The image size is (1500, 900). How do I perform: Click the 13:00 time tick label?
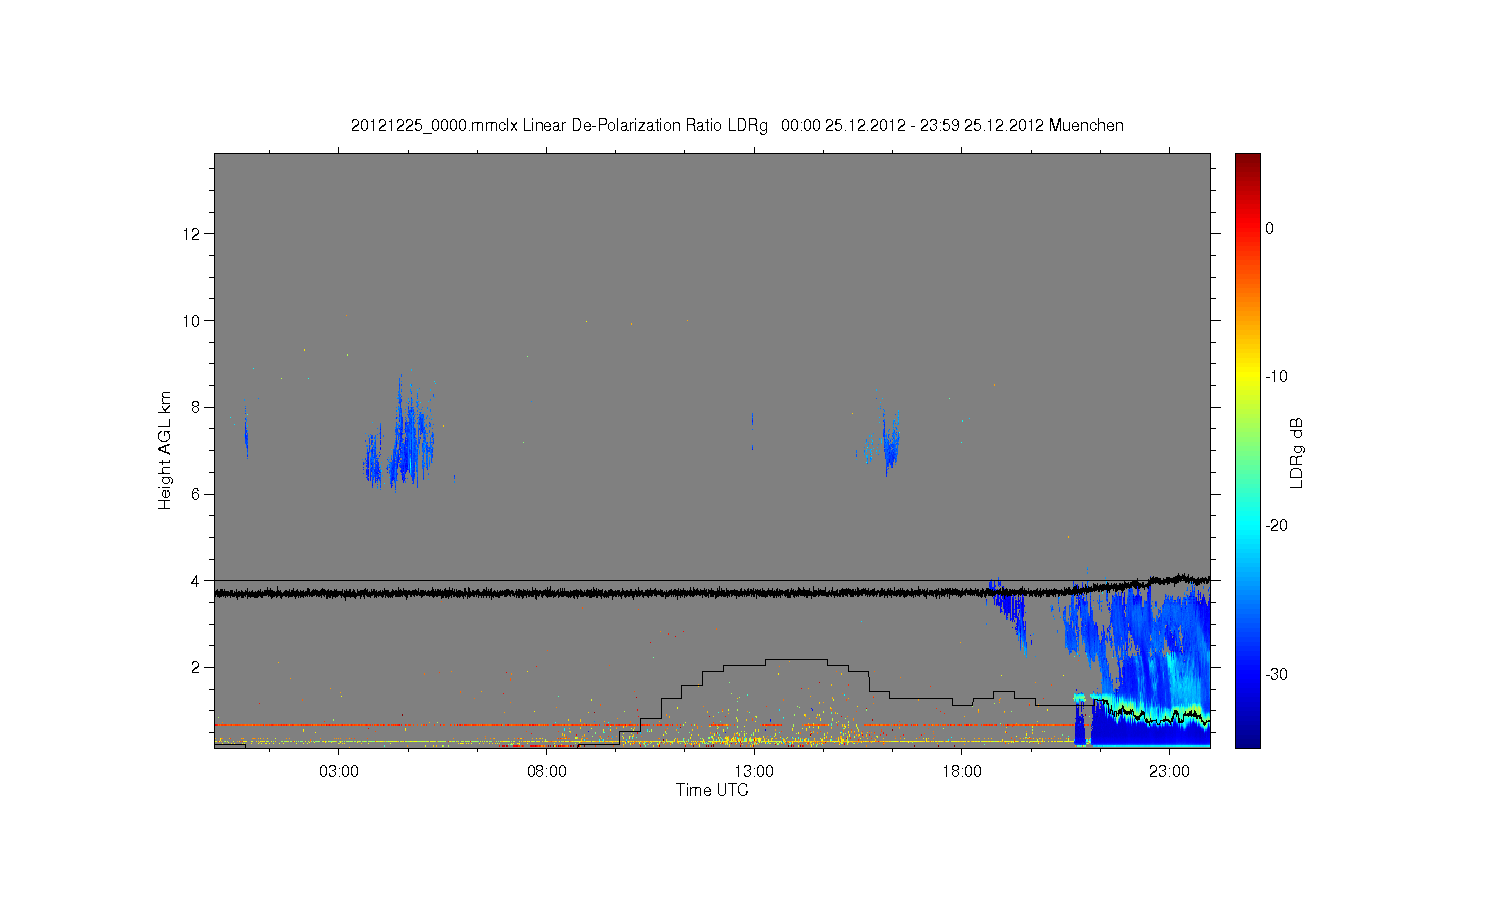point(754,772)
